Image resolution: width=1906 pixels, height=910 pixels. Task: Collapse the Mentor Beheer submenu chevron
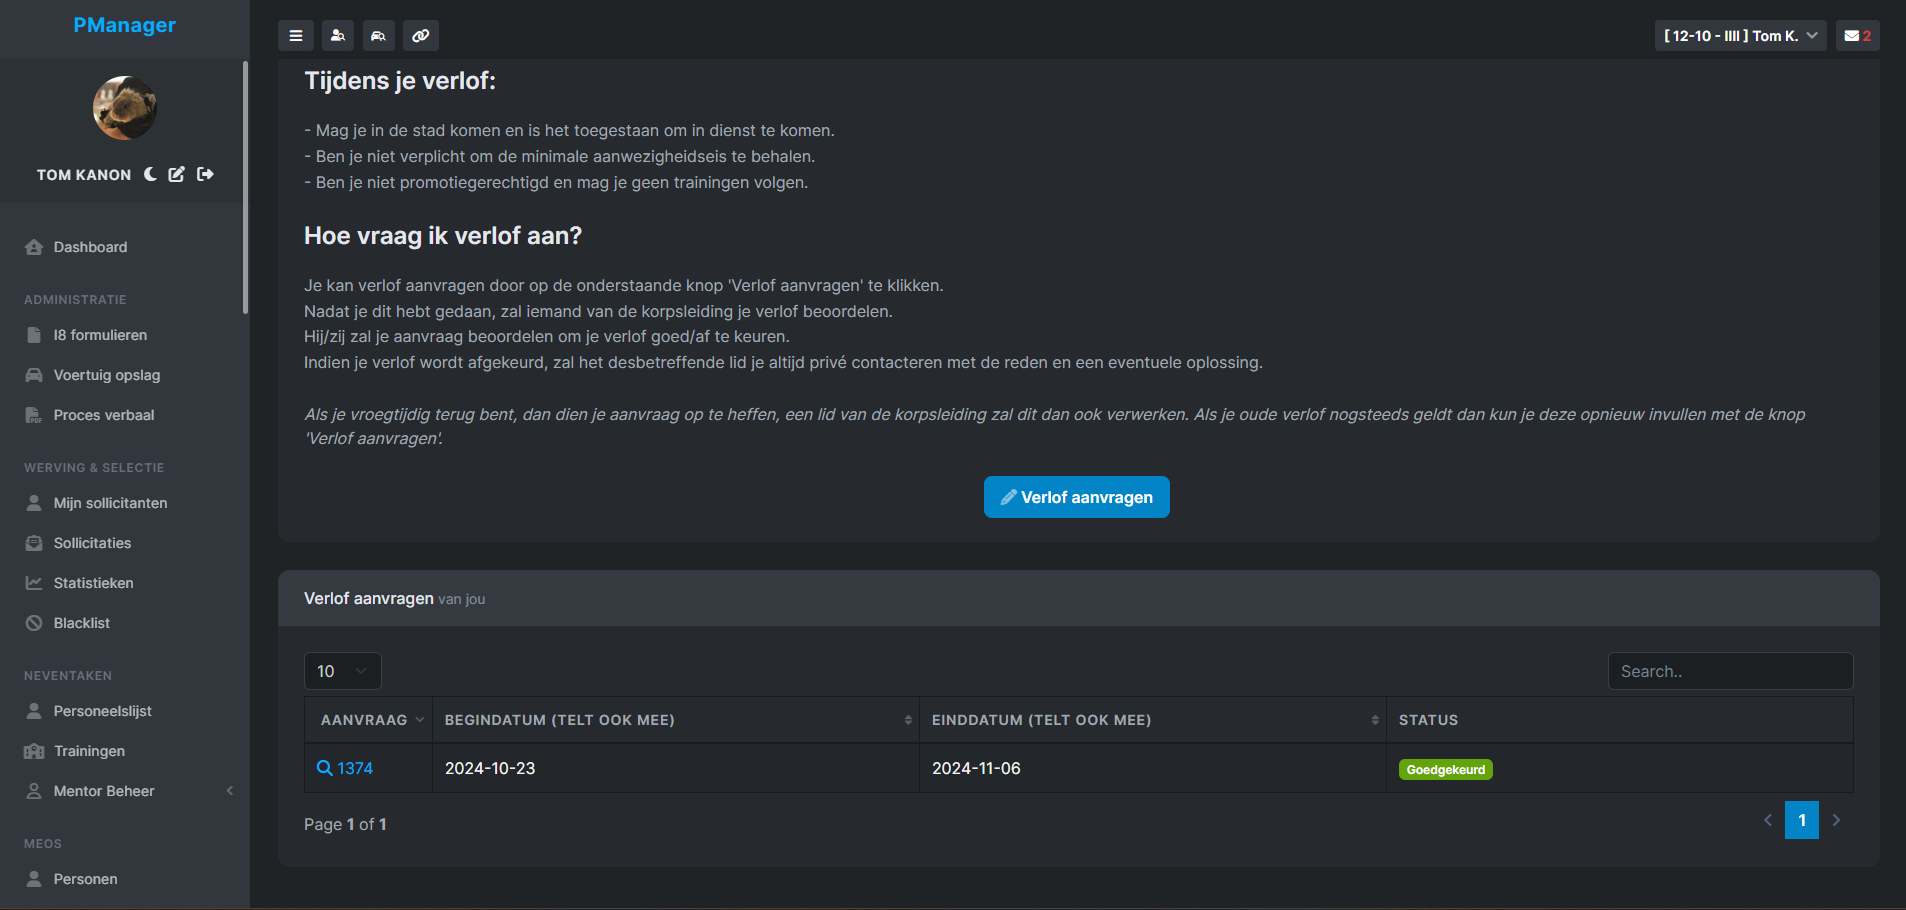point(230,790)
